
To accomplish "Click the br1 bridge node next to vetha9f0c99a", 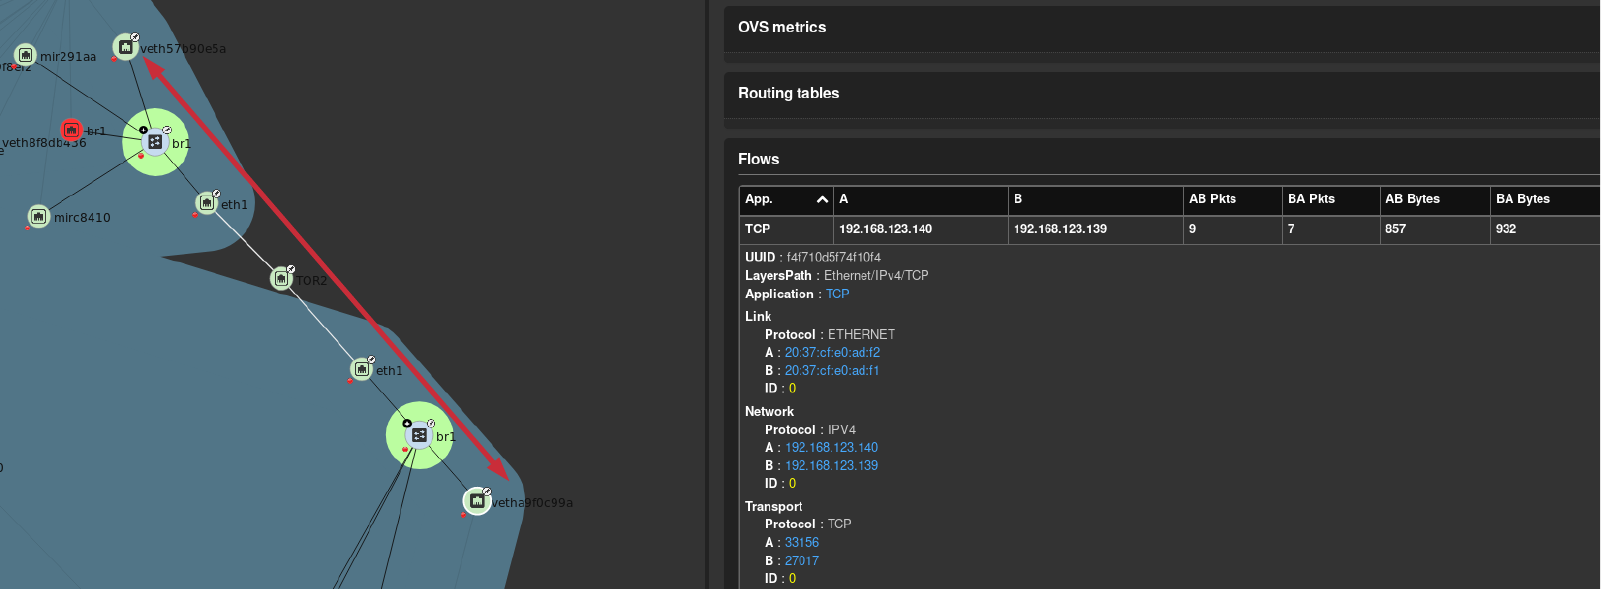I will pos(419,435).
